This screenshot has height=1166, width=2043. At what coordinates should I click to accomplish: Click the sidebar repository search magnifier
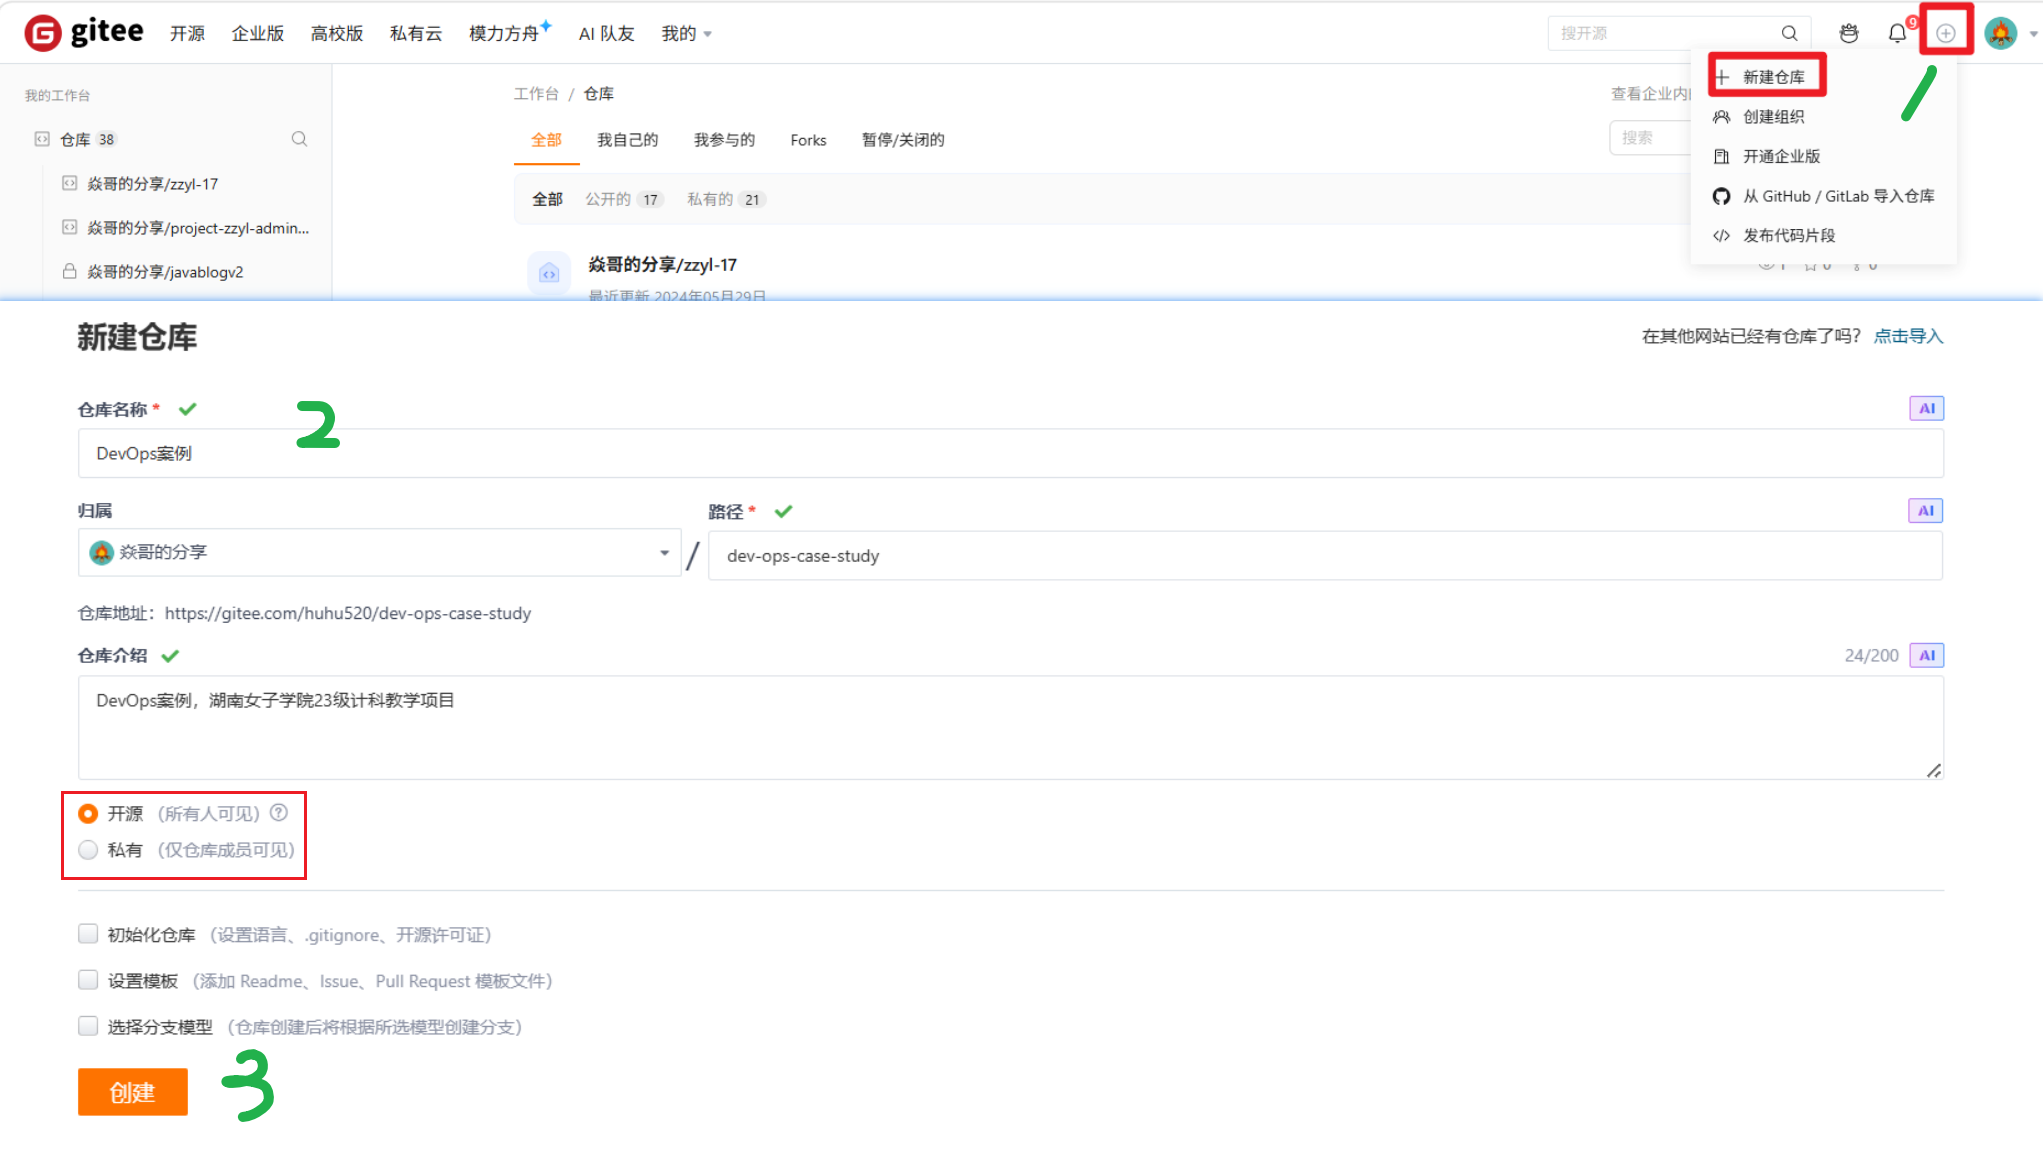(x=299, y=139)
